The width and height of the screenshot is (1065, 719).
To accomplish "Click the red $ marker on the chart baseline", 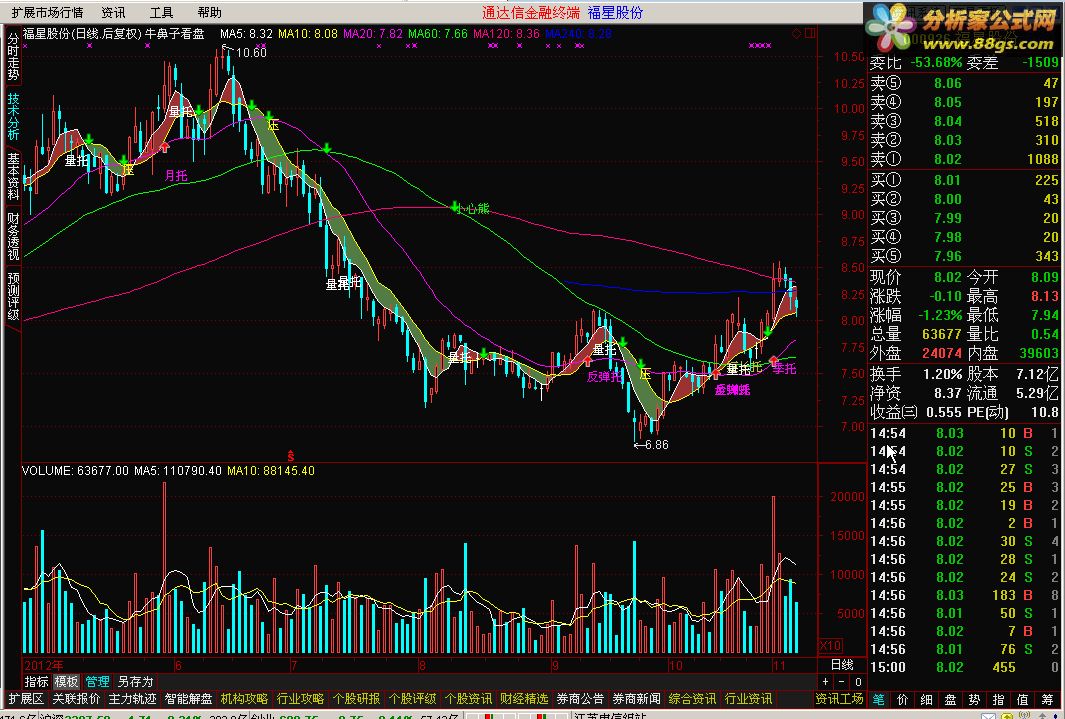I will tap(291, 456).
